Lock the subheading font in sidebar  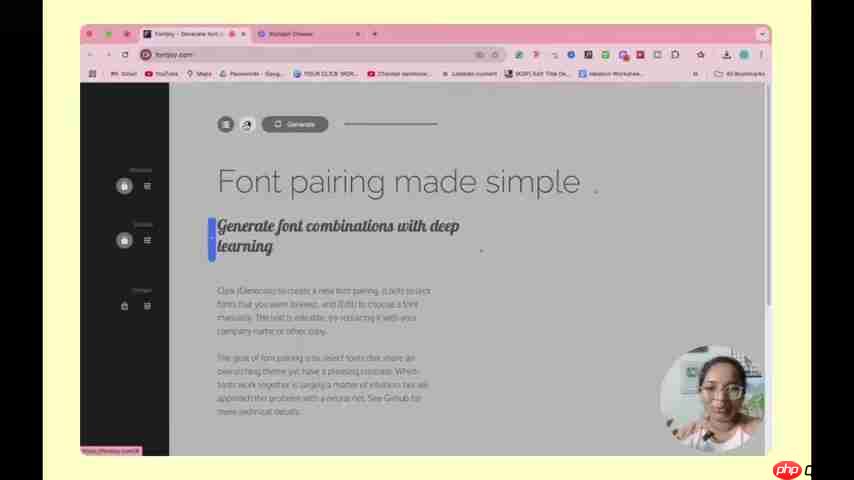124,240
